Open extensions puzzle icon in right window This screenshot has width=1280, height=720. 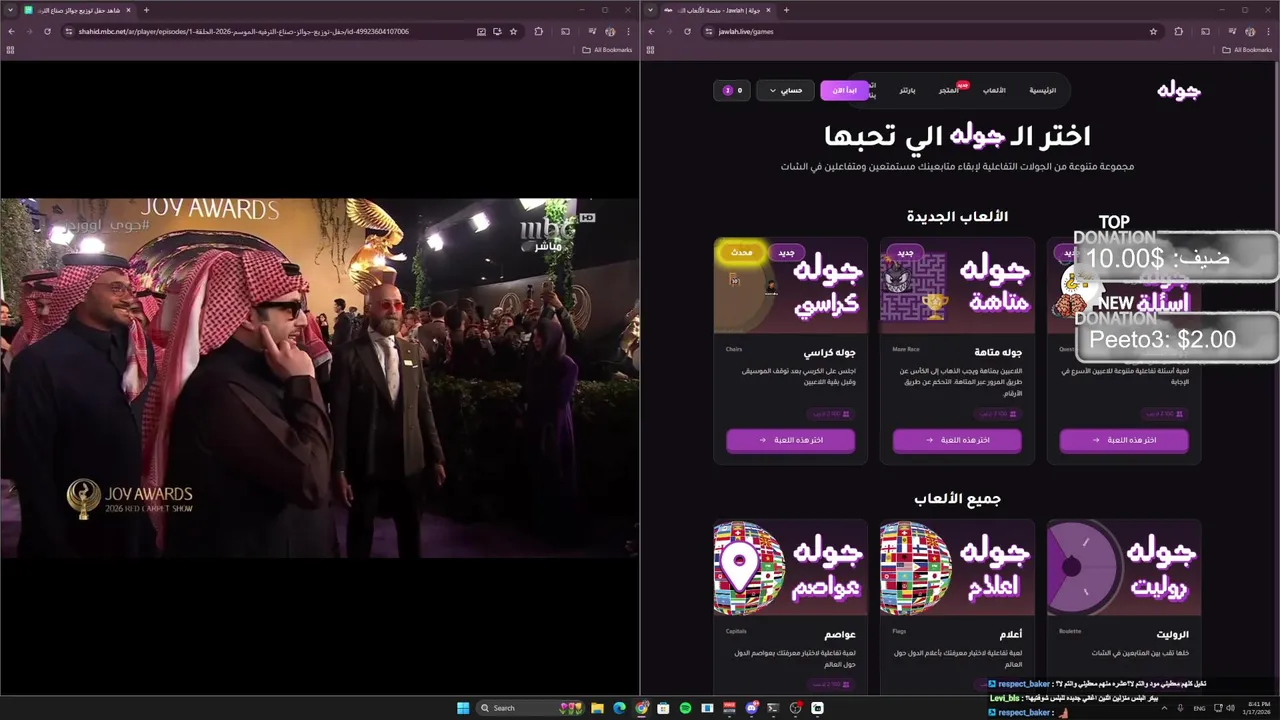coord(1178,31)
